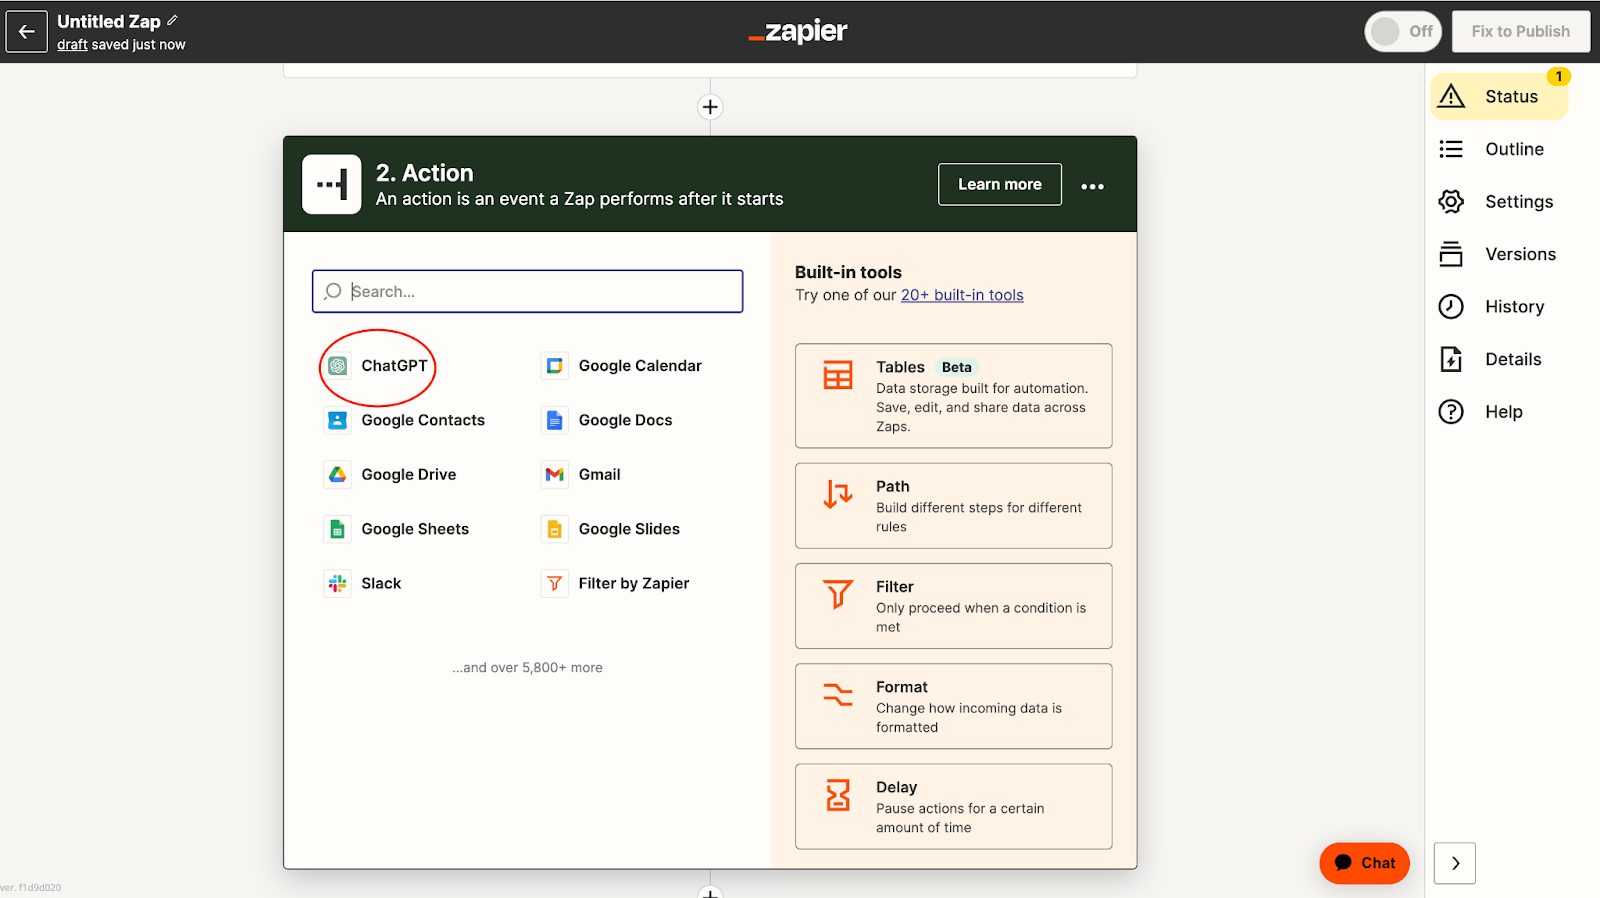1600x898 pixels.
Task: Click the back arrow button
Action: point(27,31)
